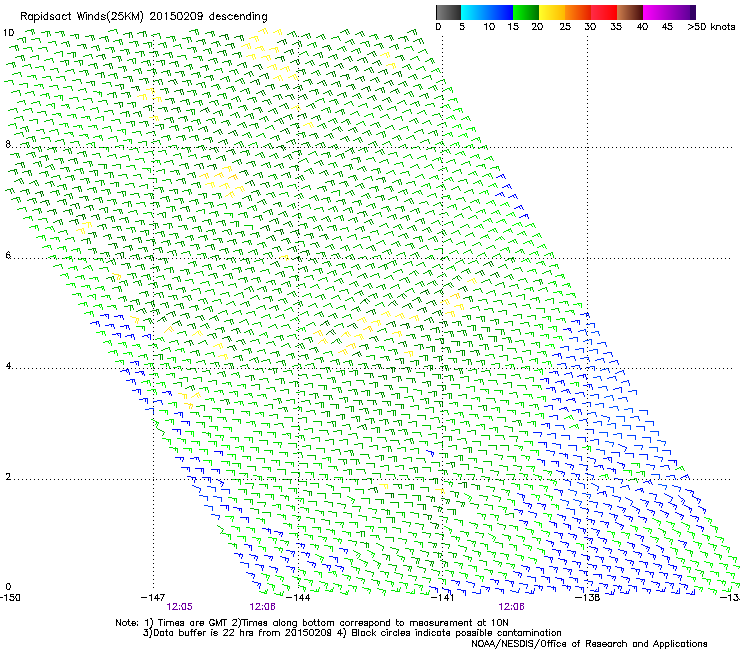
Task: Click the latitude axis label '6'
Action: (x=8, y=255)
